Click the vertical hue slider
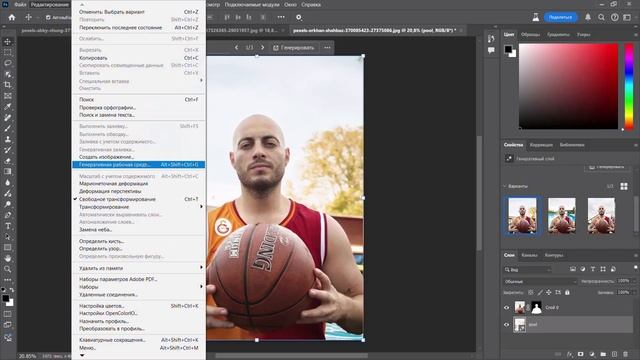This screenshot has height=360, width=640. coord(629,86)
